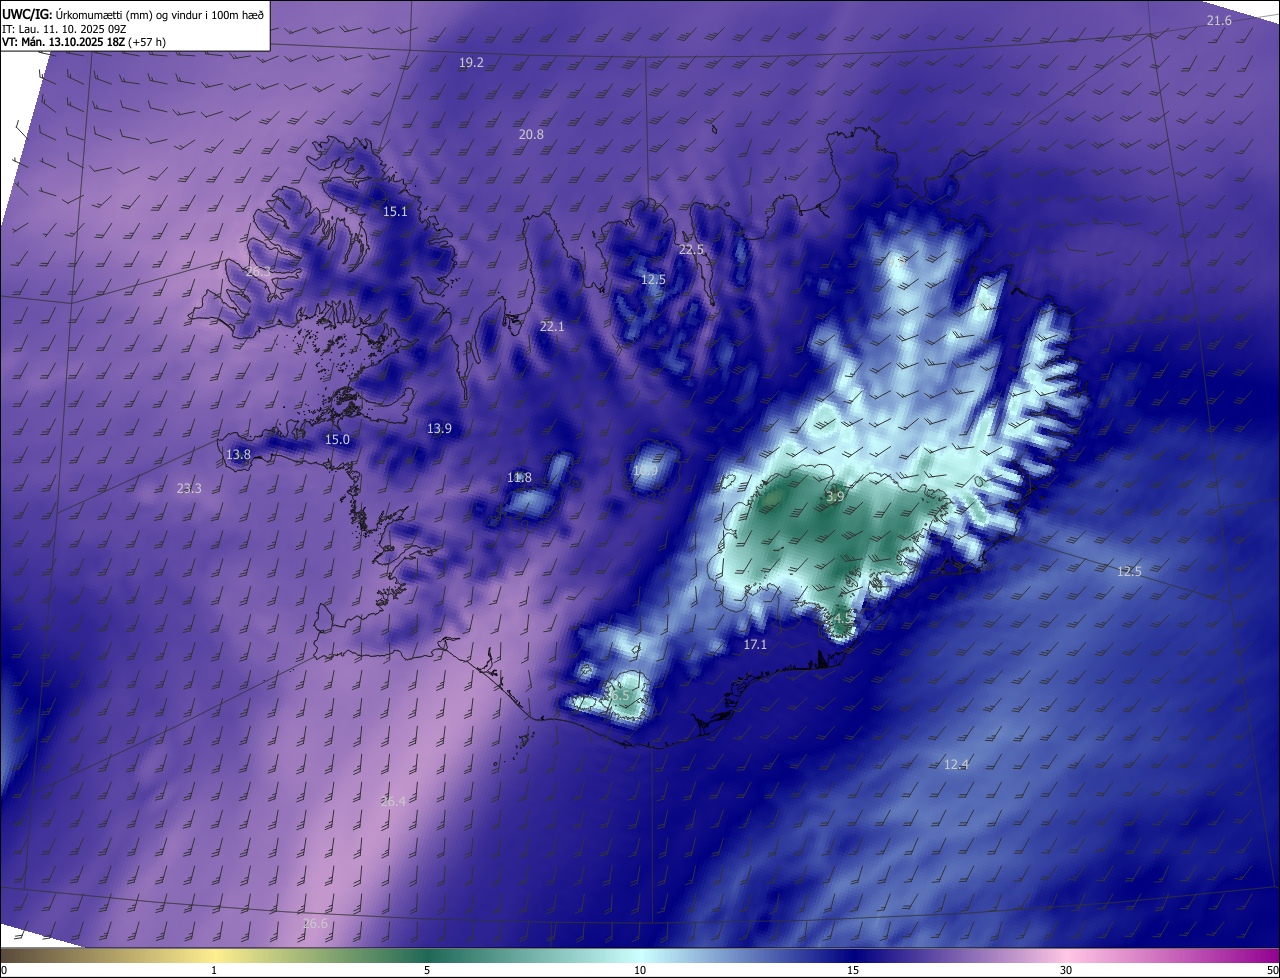Click the title 'UWC/IG: Úrkomumætti (mm) og vindur í 100m hæð'
The width and height of the screenshot is (1280, 978).
(x=133, y=14)
